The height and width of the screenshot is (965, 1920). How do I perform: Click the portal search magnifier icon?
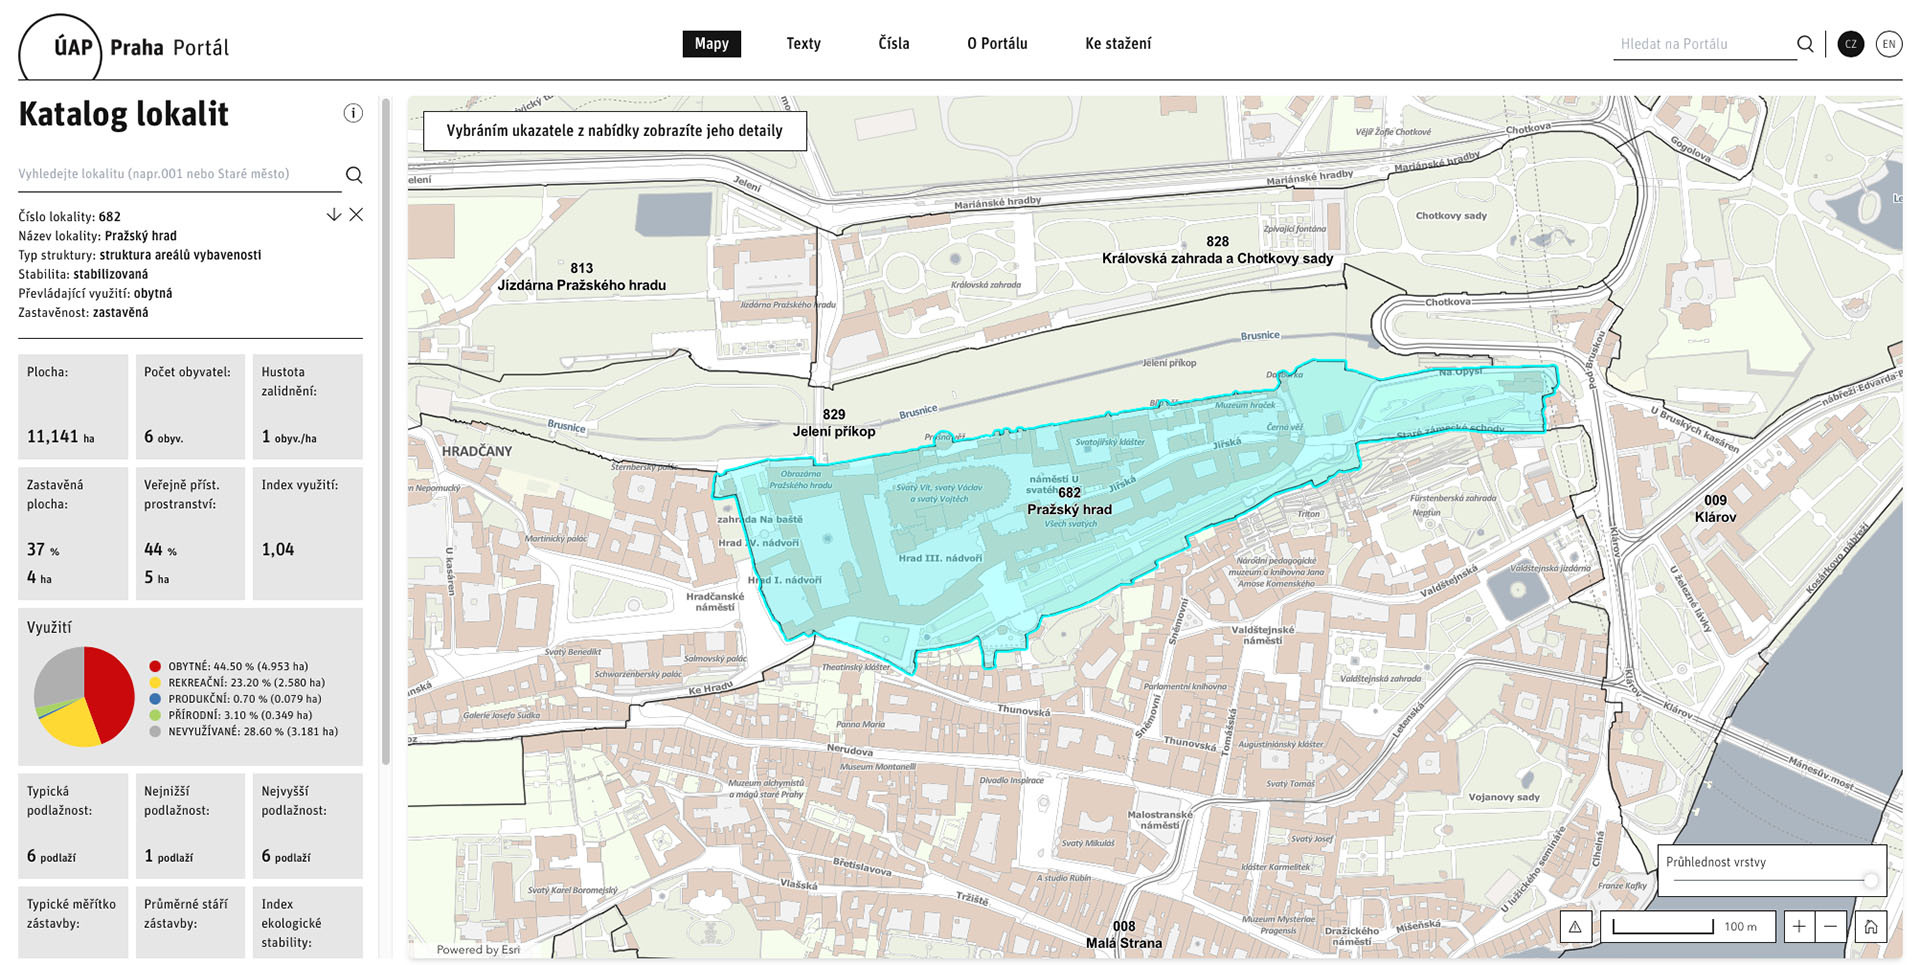(1805, 44)
